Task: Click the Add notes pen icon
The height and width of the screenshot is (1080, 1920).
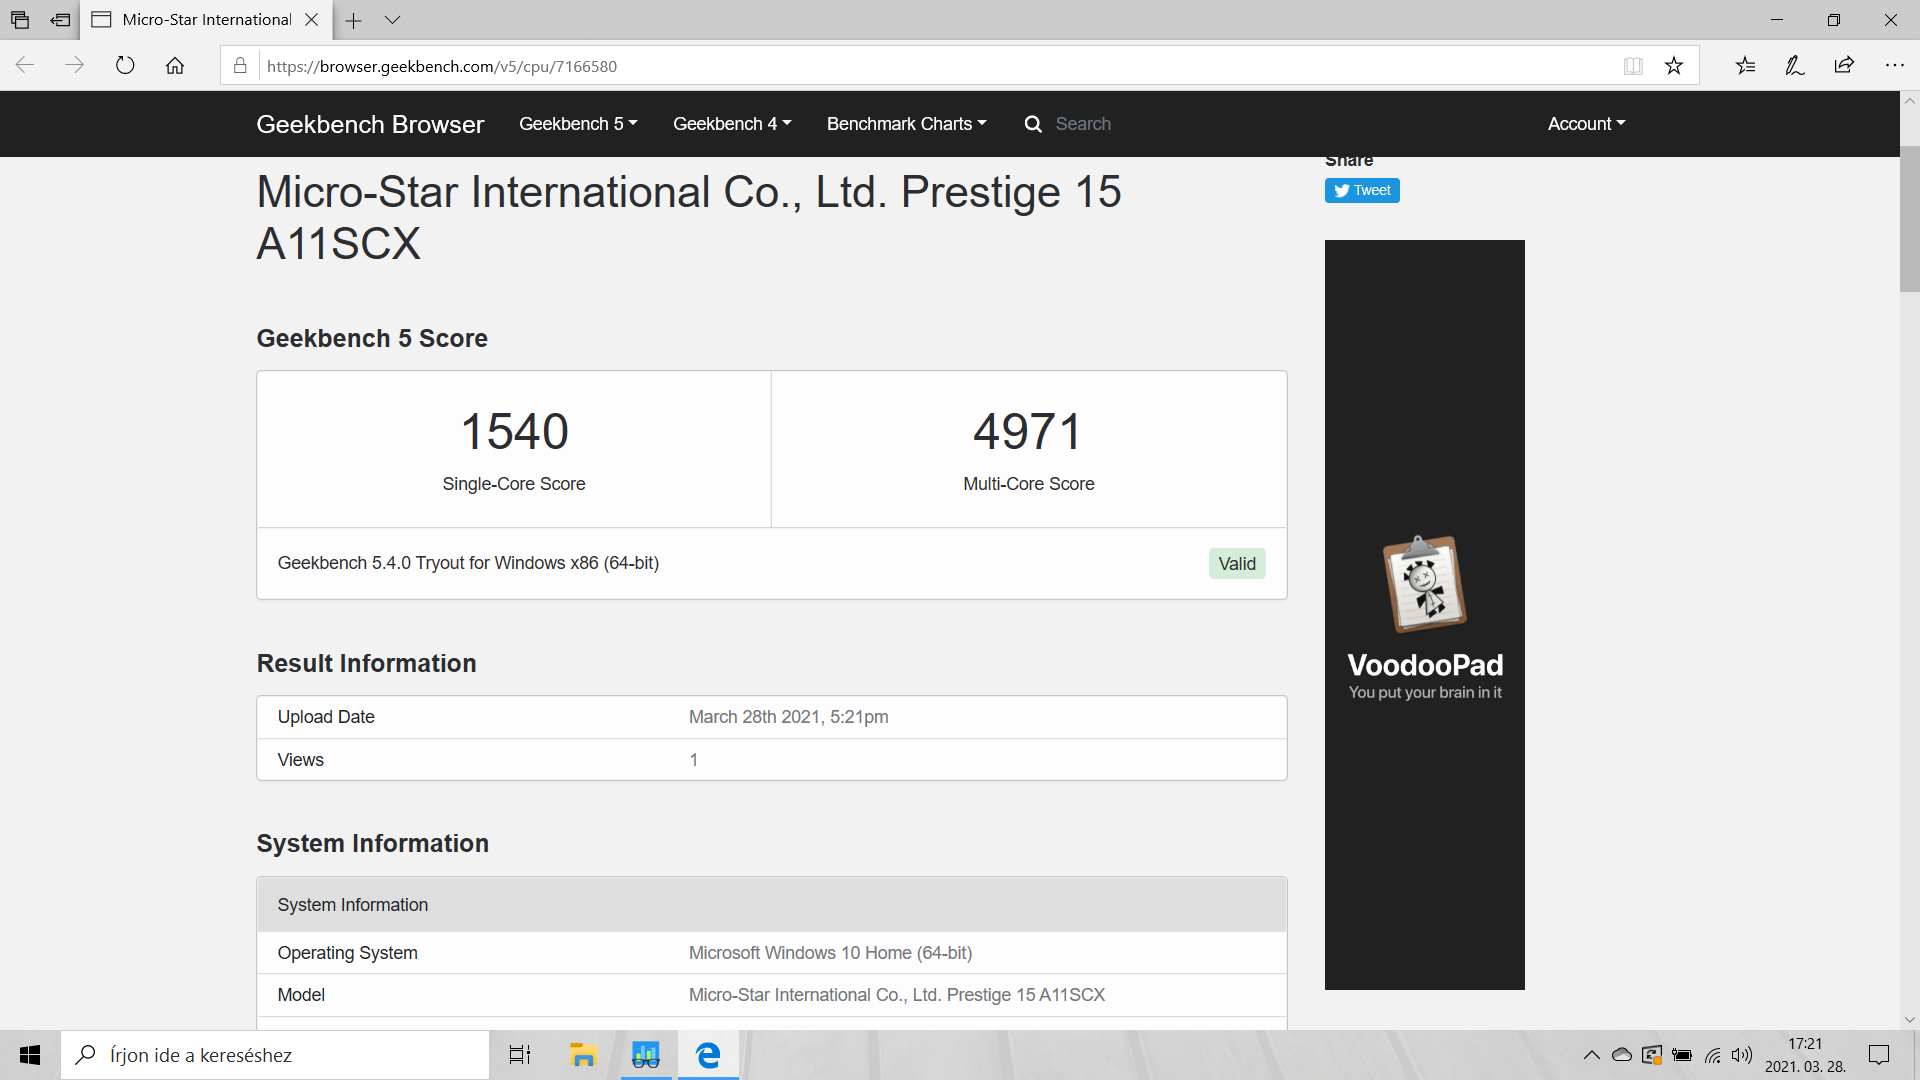Action: (x=1794, y=66)
